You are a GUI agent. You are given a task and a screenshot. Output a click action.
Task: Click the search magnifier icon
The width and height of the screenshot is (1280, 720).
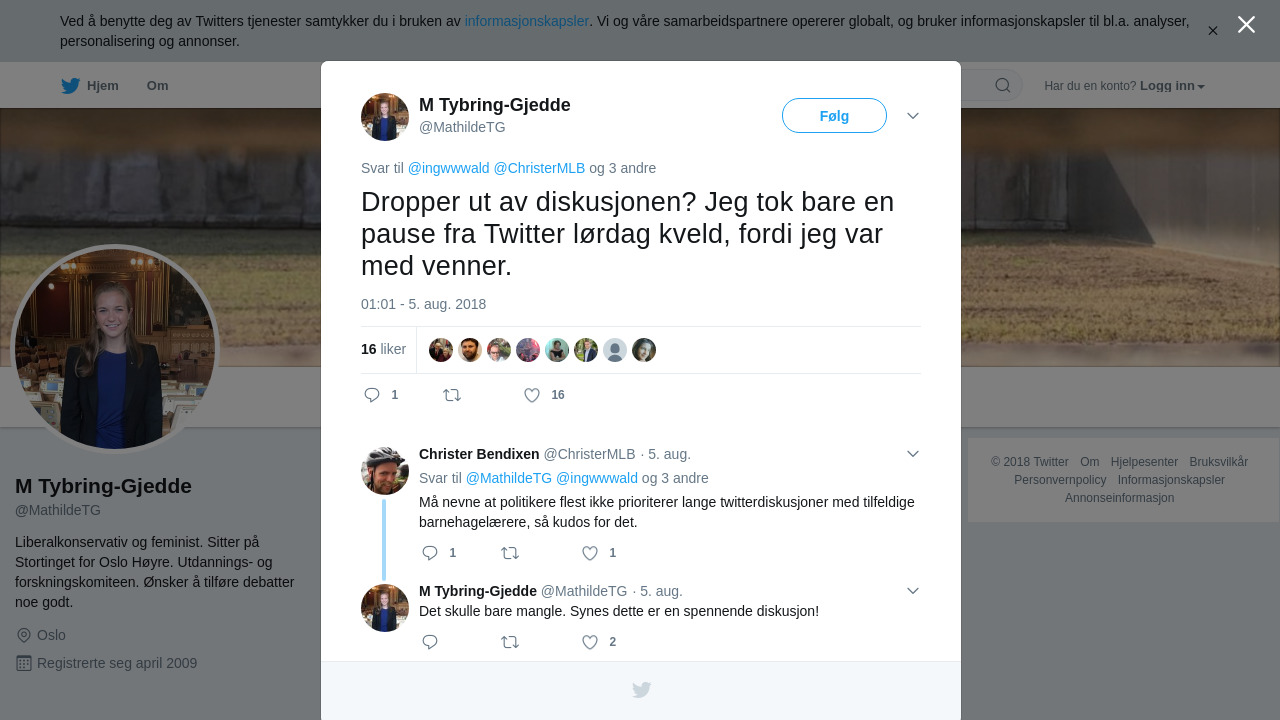(1003, 85)
